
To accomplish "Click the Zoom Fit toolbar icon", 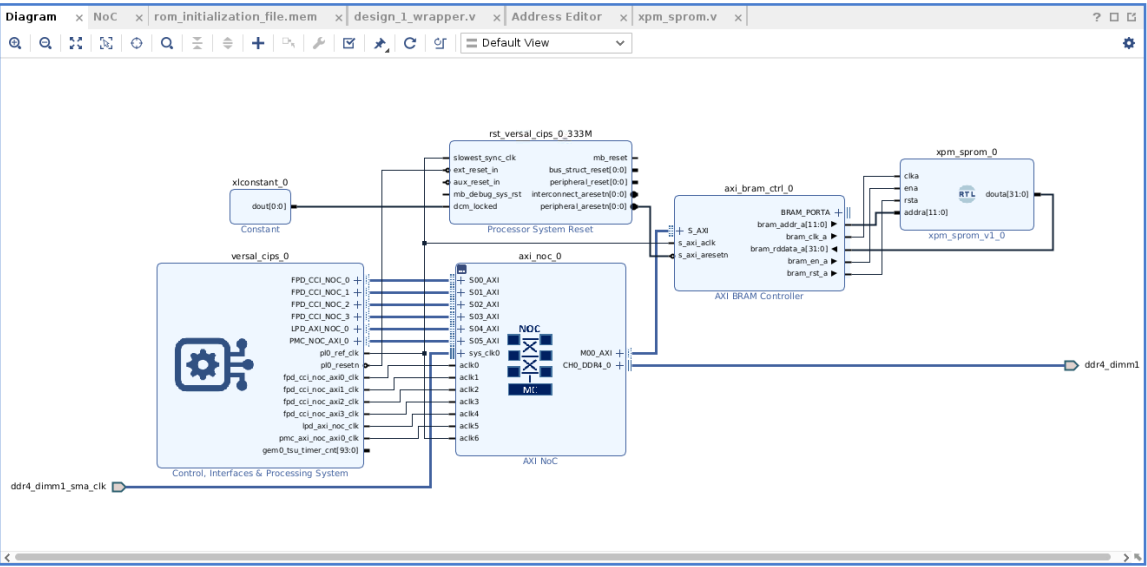I will point(76,44).
